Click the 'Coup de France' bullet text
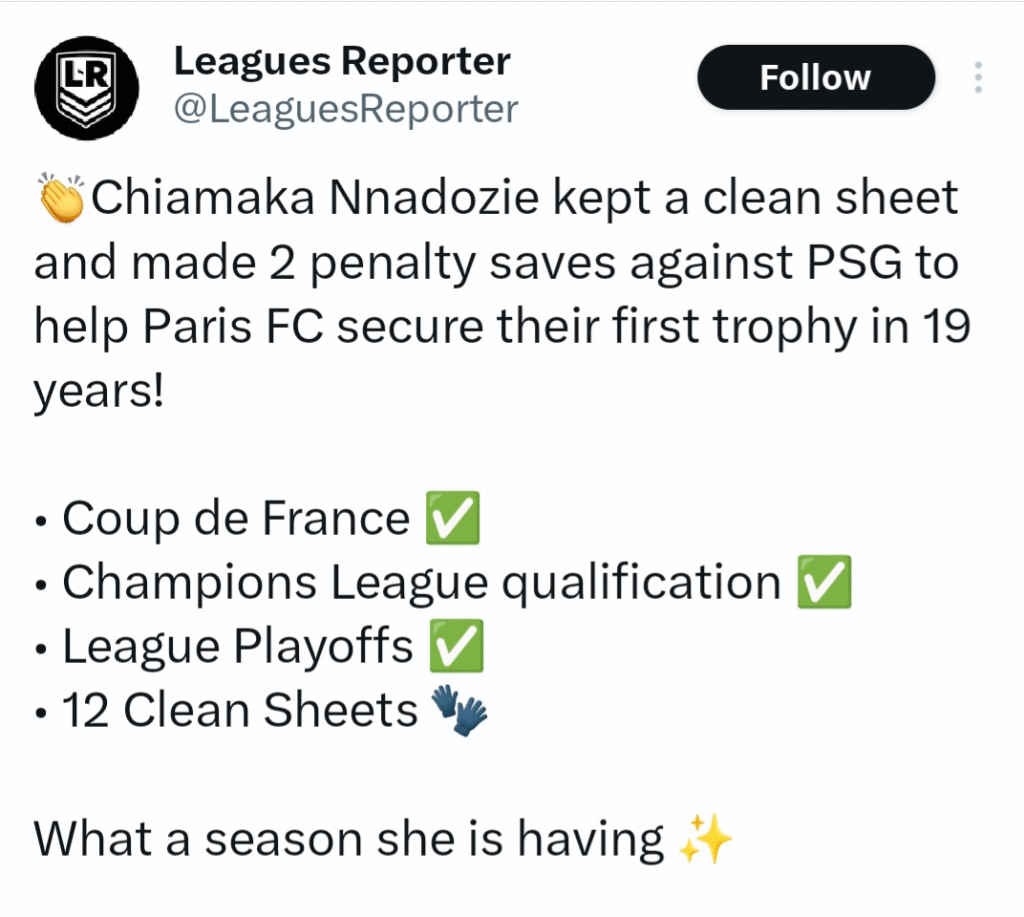 click(x=236, y=519)
